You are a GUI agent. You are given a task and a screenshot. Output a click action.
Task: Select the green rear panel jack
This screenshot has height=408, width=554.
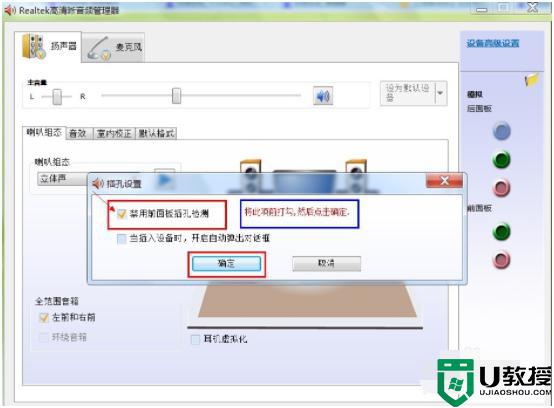point(501,159)
